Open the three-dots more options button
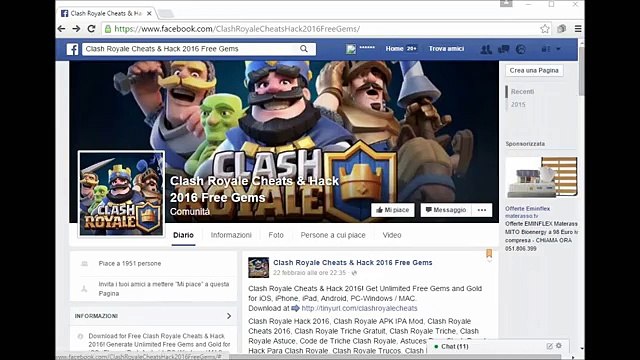This screenshot has height=360, width=640. point(482,210)
